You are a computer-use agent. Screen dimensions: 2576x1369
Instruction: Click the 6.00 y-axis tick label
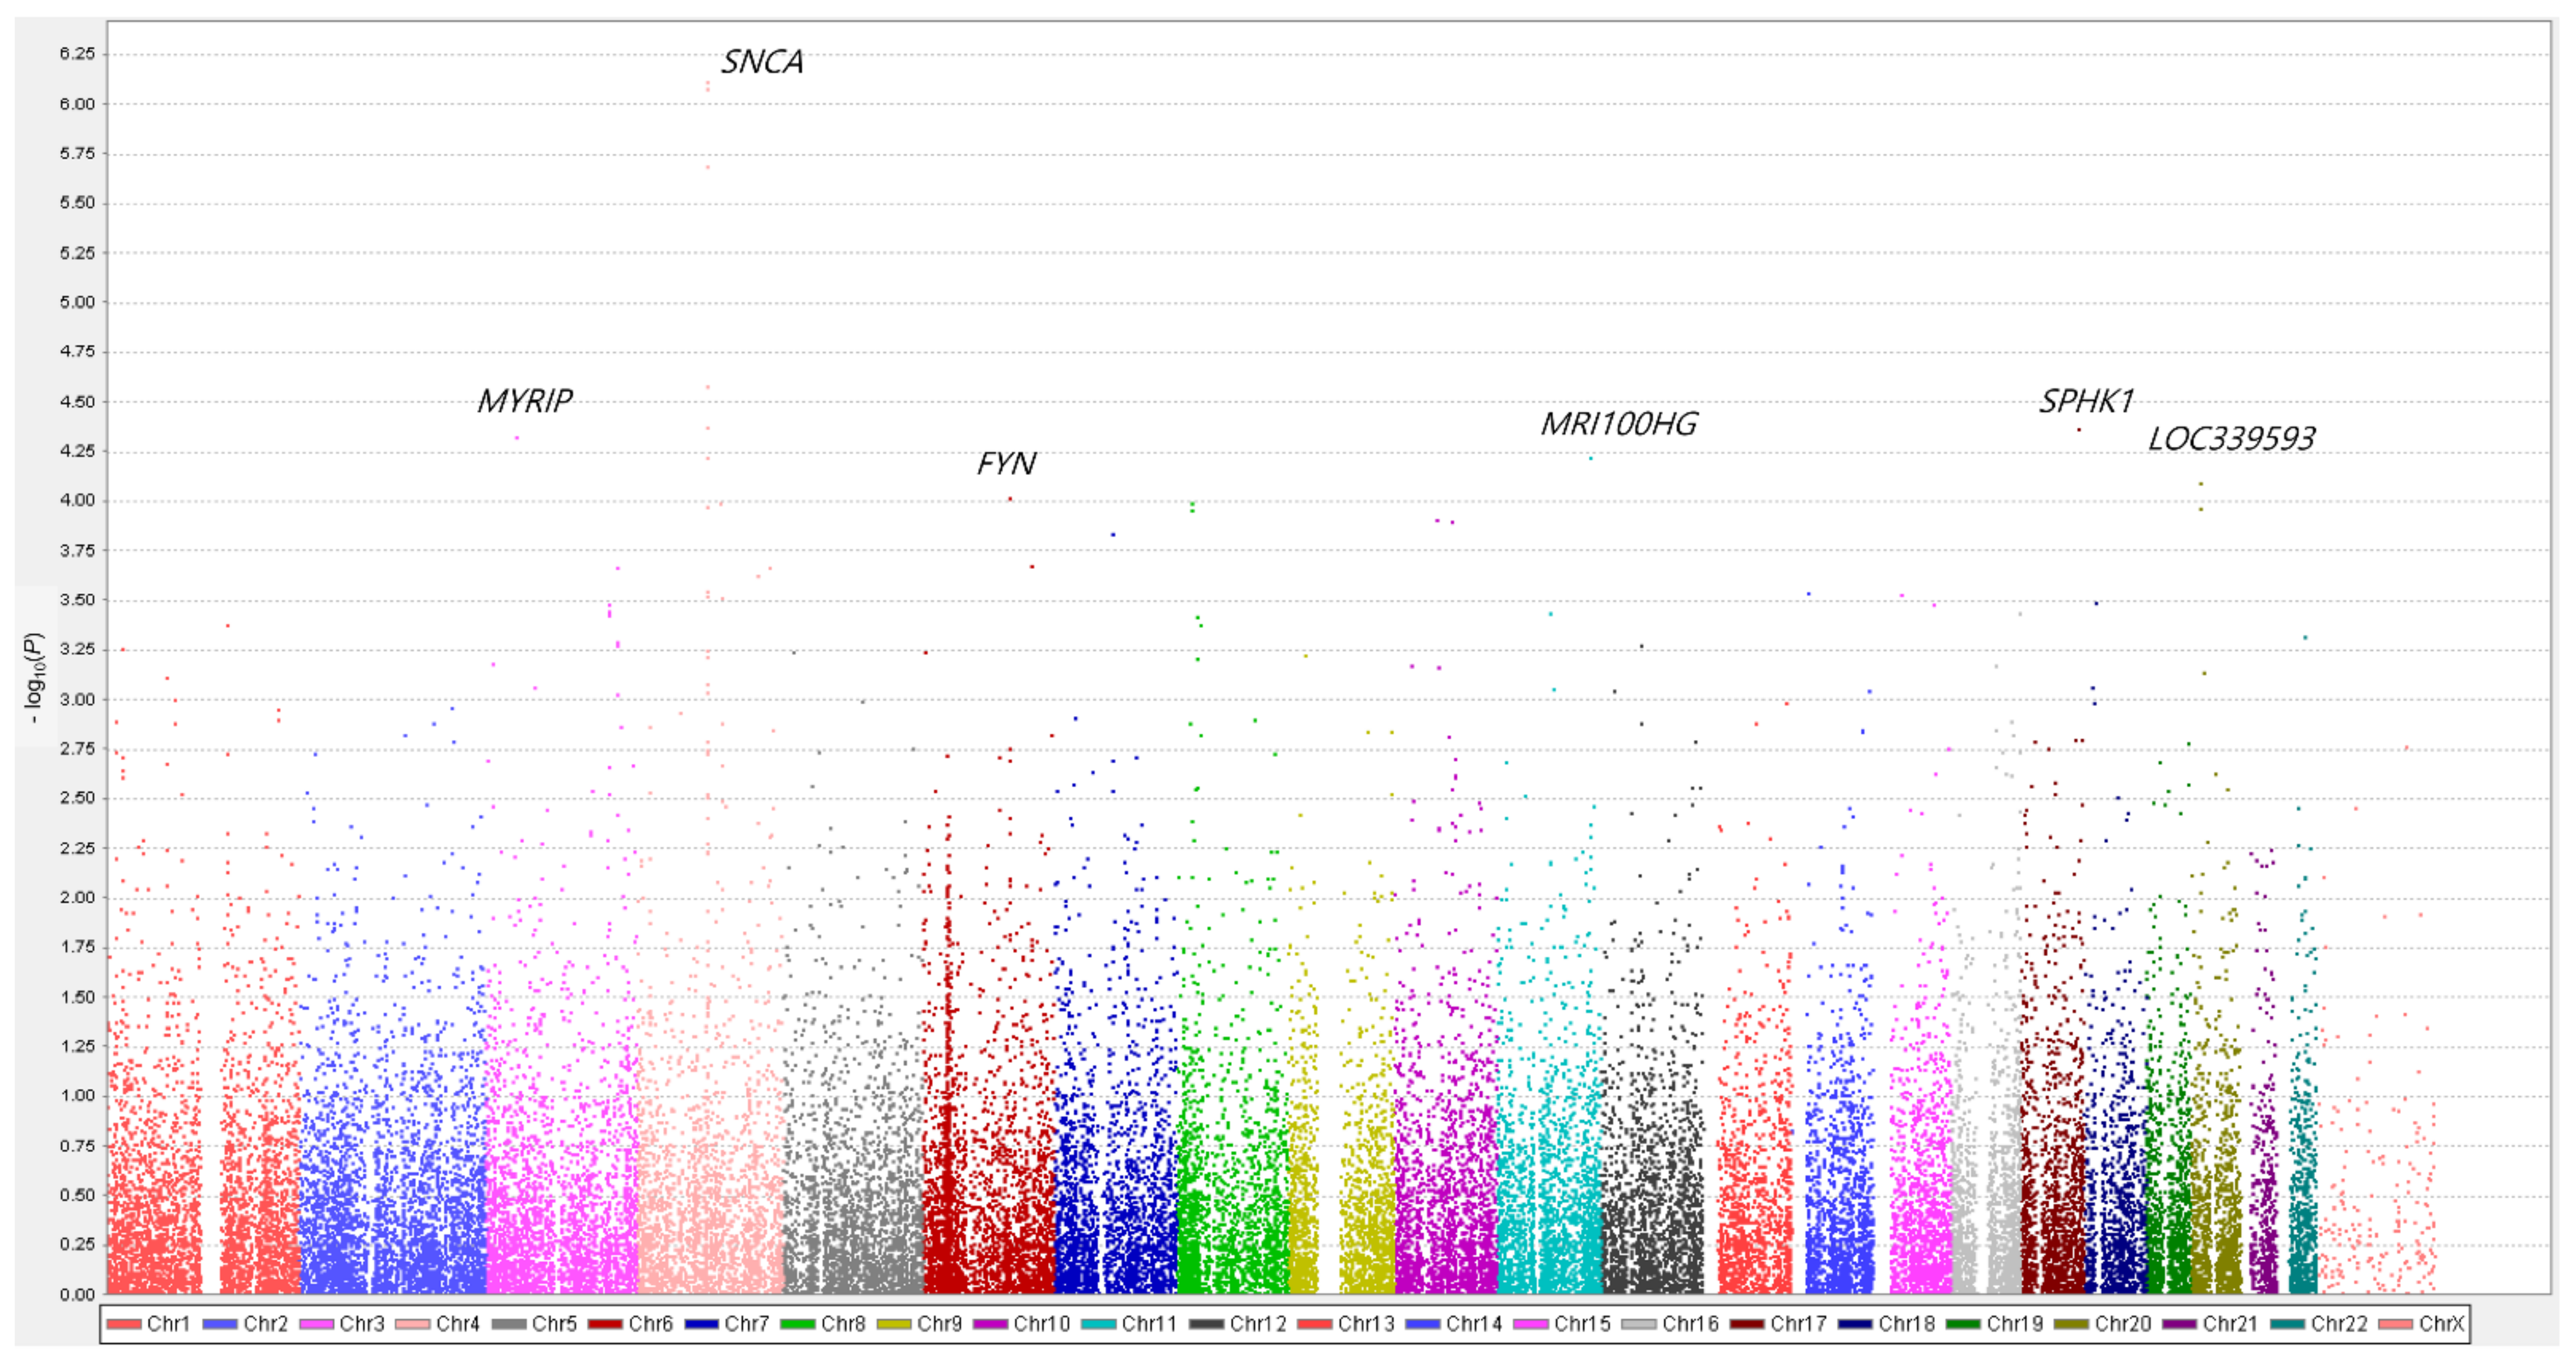tap(77, 104)
